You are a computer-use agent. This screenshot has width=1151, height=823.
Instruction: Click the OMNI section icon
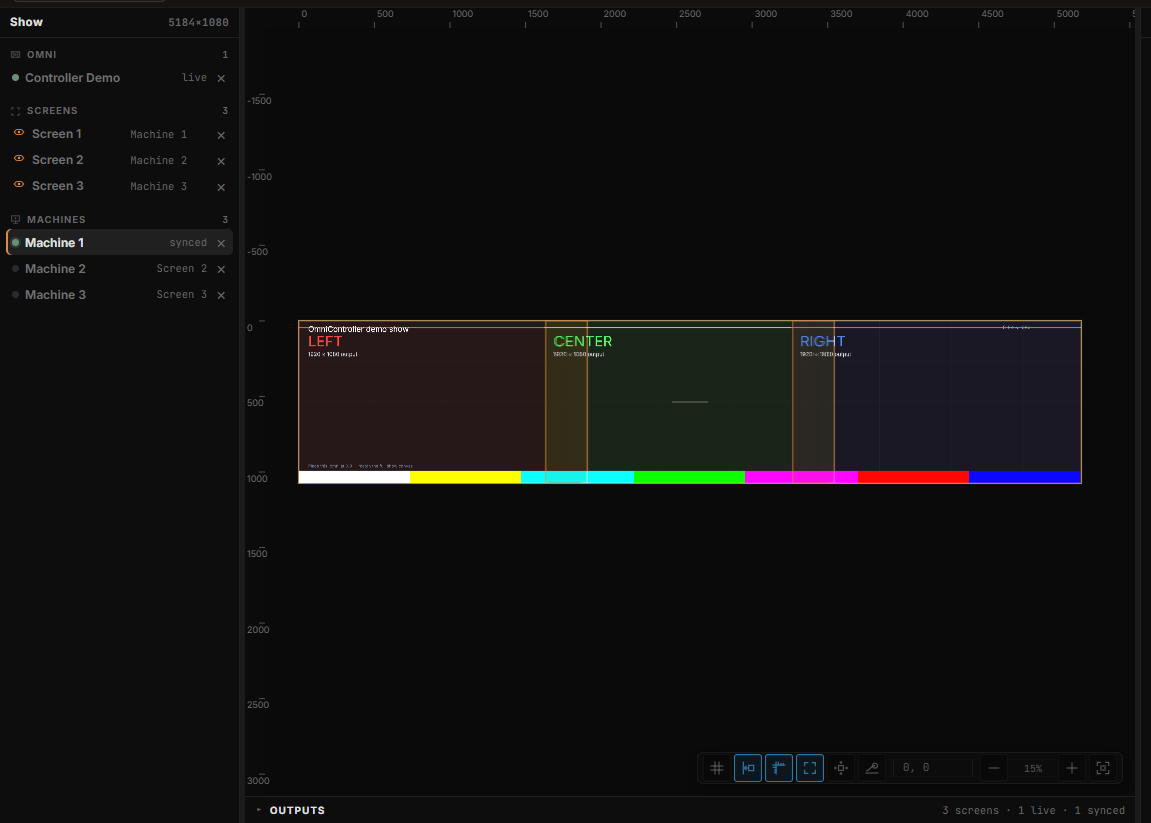(15, 54)
